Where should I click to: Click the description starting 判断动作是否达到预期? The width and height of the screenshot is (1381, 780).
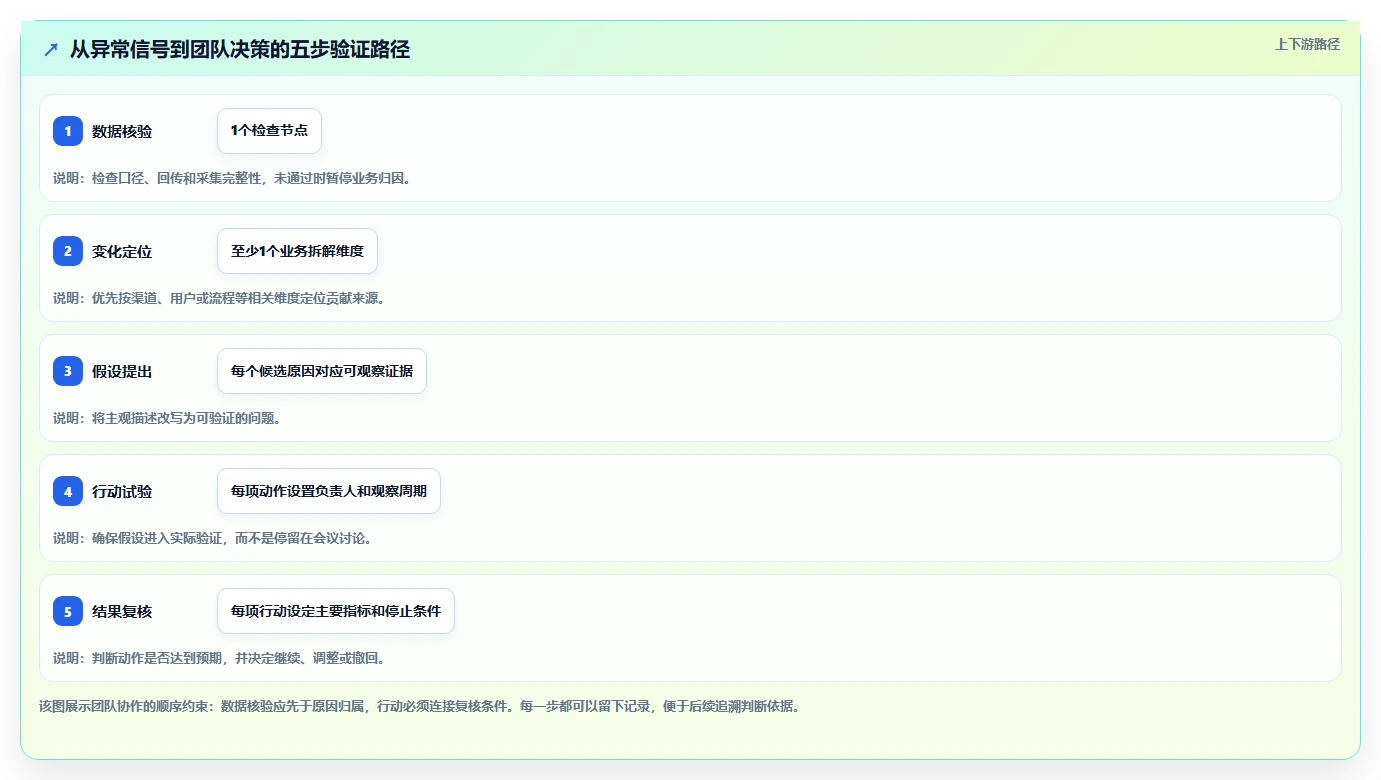(x=219, y=658)
